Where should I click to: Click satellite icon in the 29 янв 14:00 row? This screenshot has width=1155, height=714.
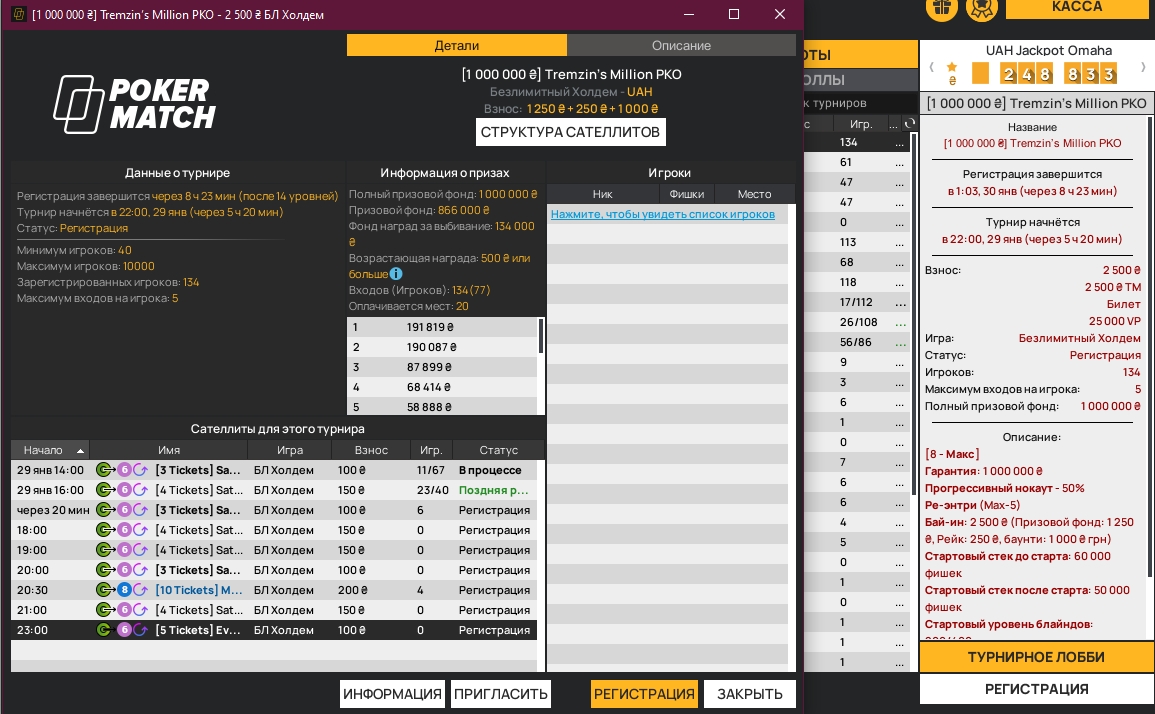105,470
